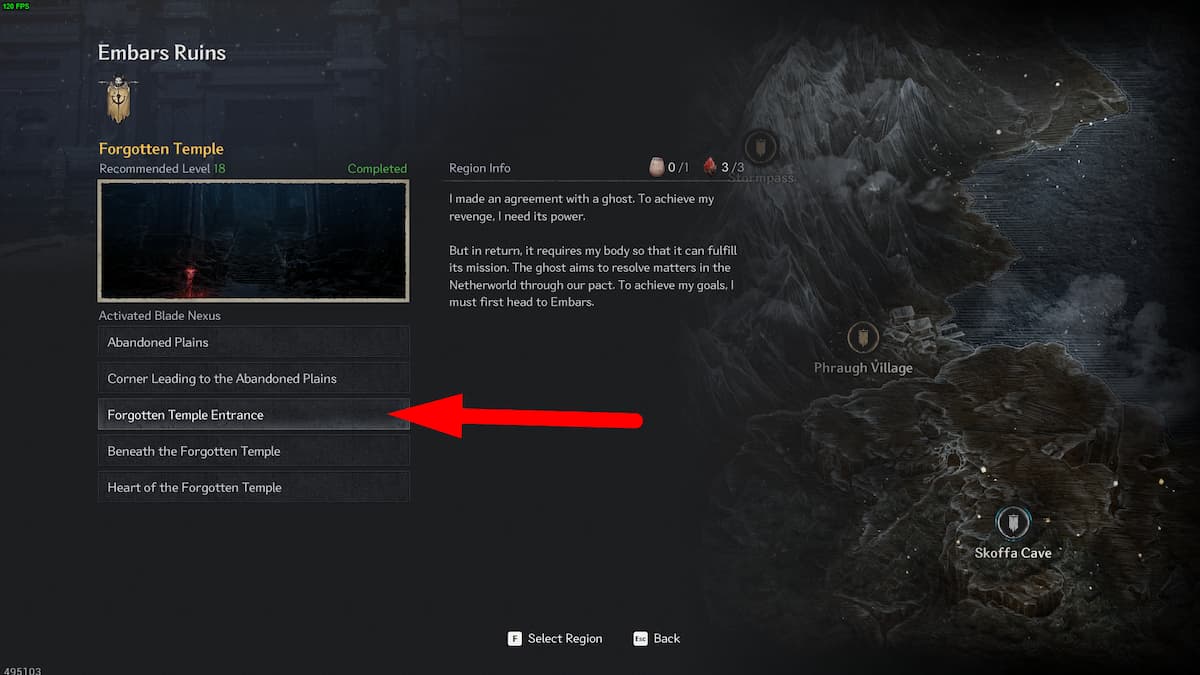Select Abandoned Plains blade nexus

tap(254, 342)
